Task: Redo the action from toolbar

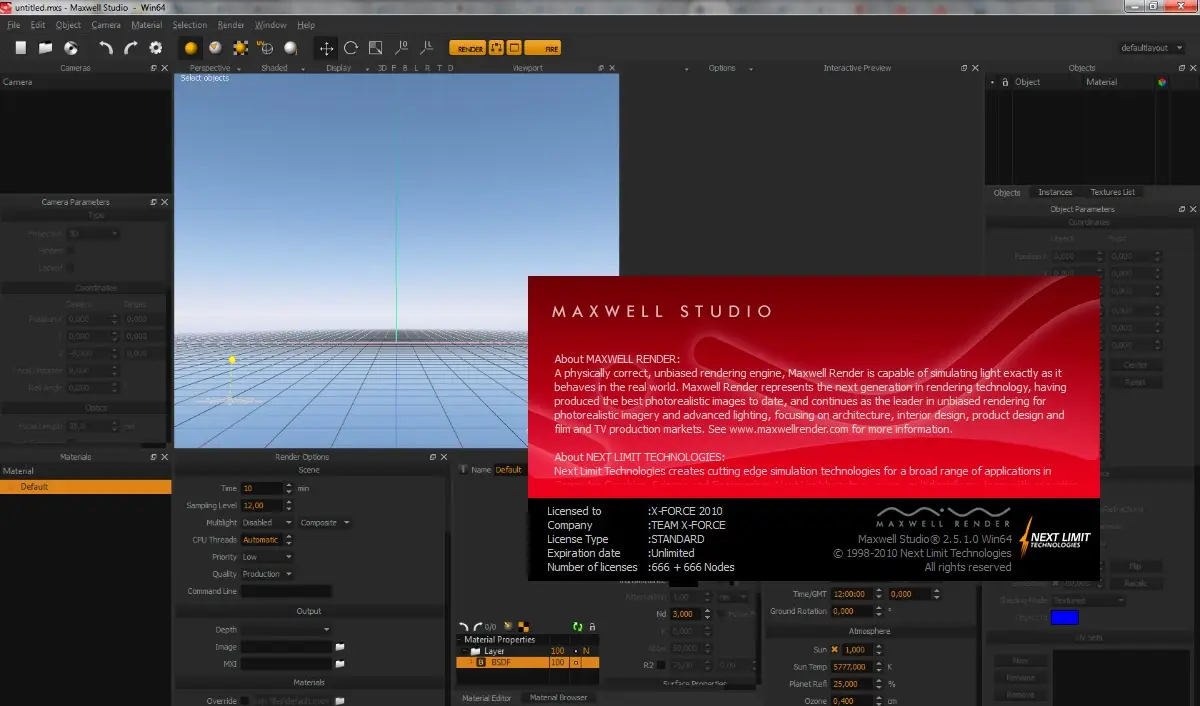Action: 131,47
